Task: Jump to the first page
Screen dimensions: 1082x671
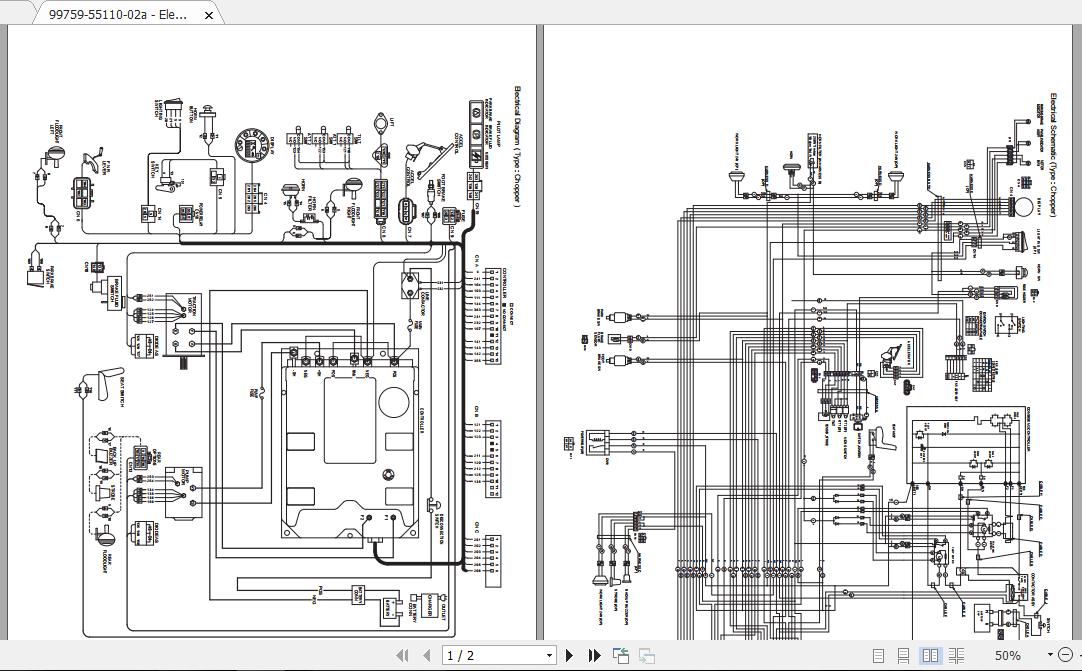Action: coord(403,655)
